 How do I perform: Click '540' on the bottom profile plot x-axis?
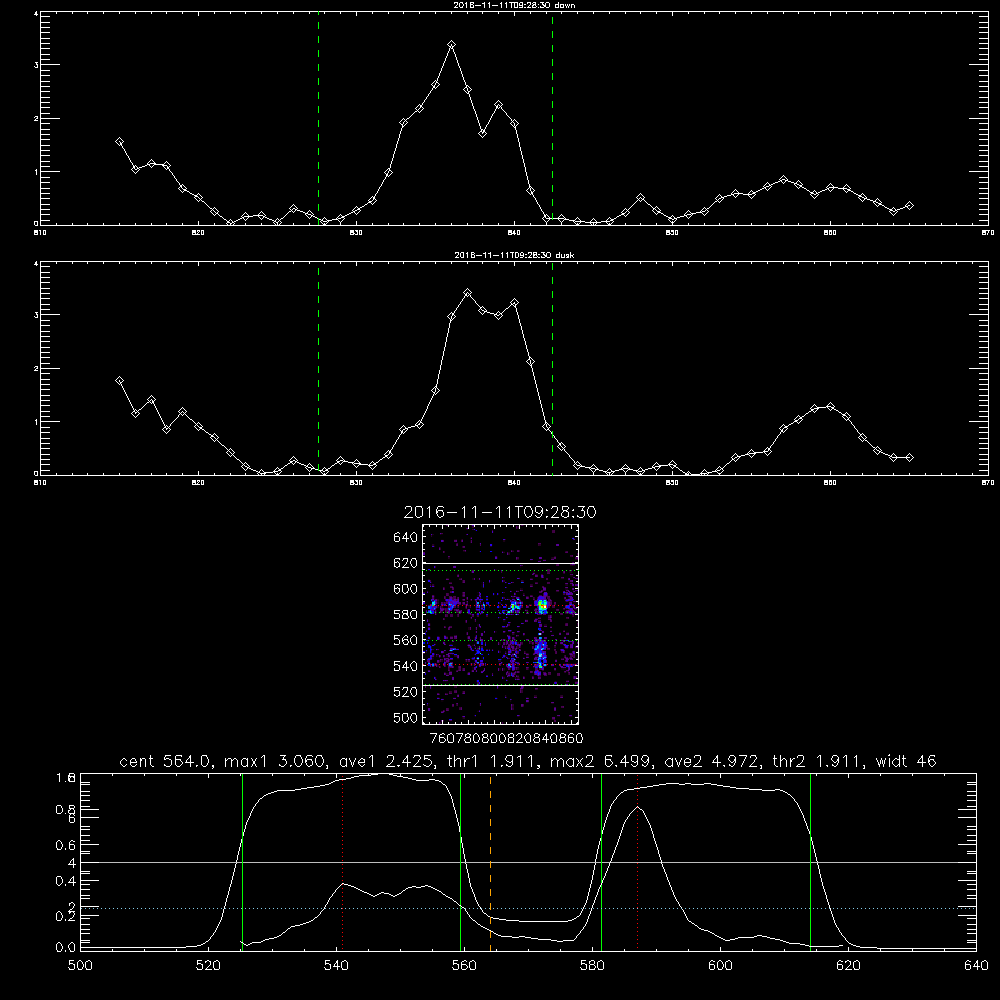336,966
